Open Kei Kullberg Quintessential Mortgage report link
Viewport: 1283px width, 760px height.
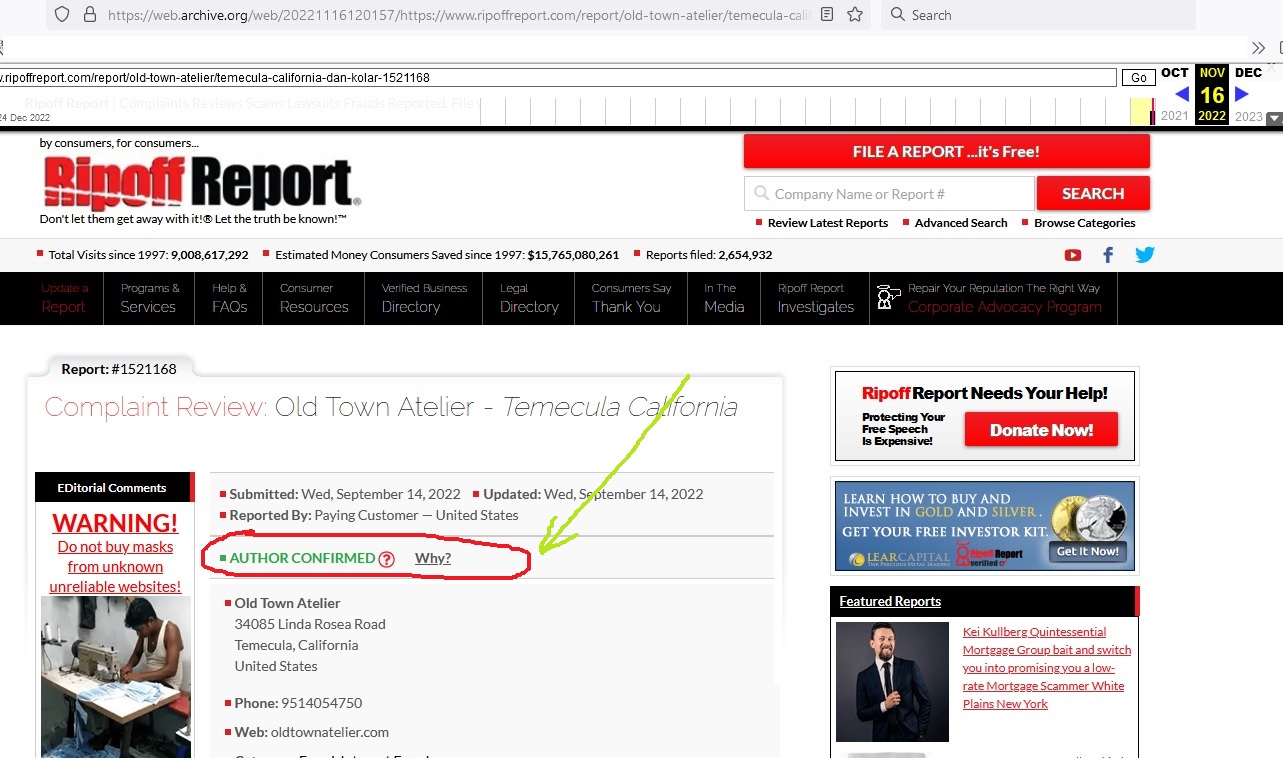[x=1046, y=668]
